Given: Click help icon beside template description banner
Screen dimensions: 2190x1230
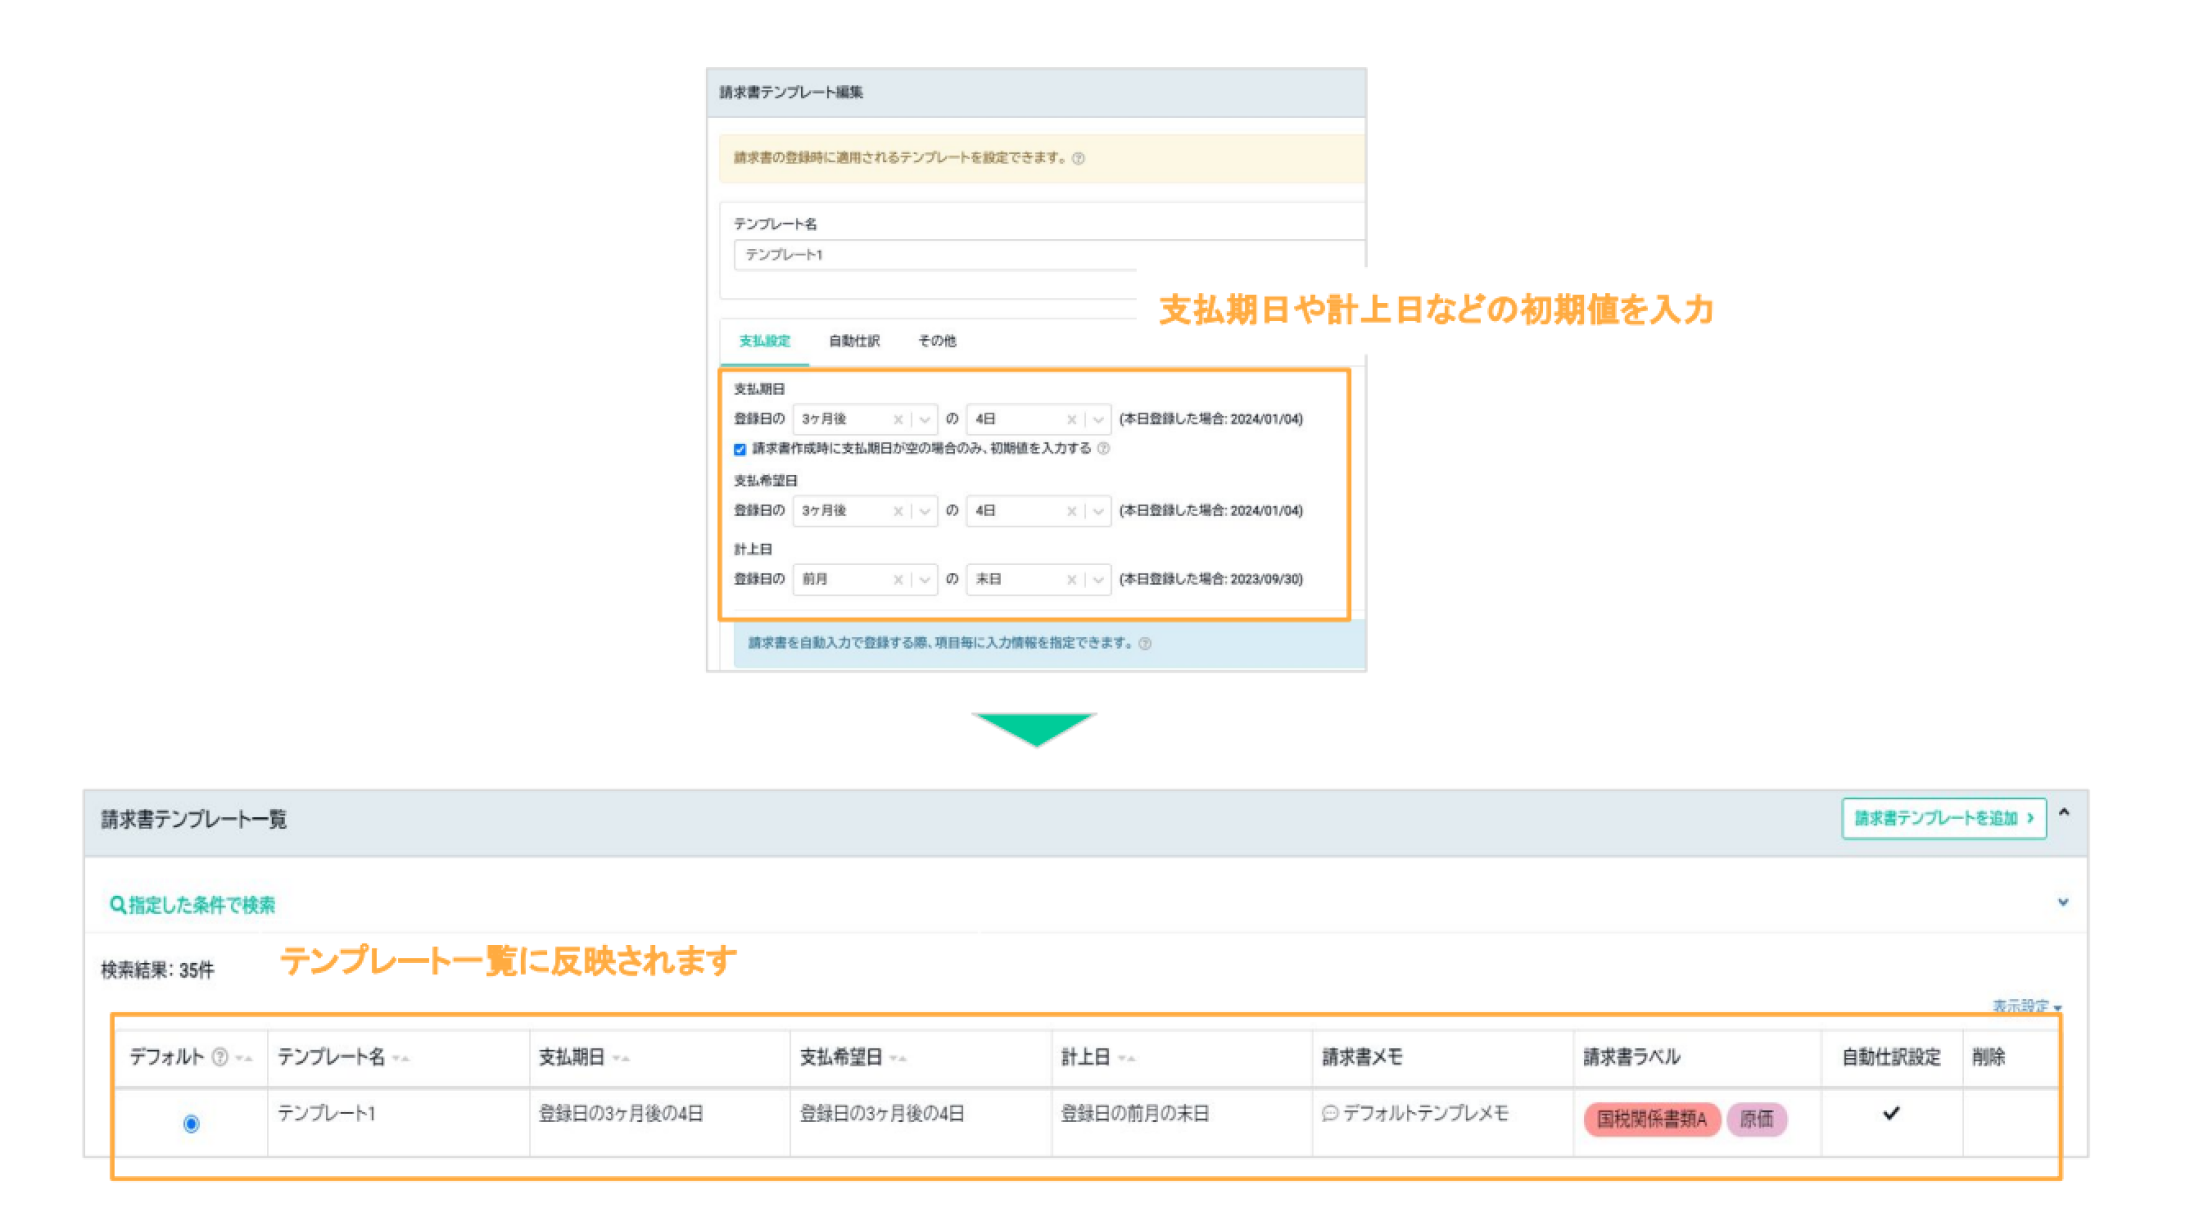Looking at the screenshot, I should tap(1078, 158).
